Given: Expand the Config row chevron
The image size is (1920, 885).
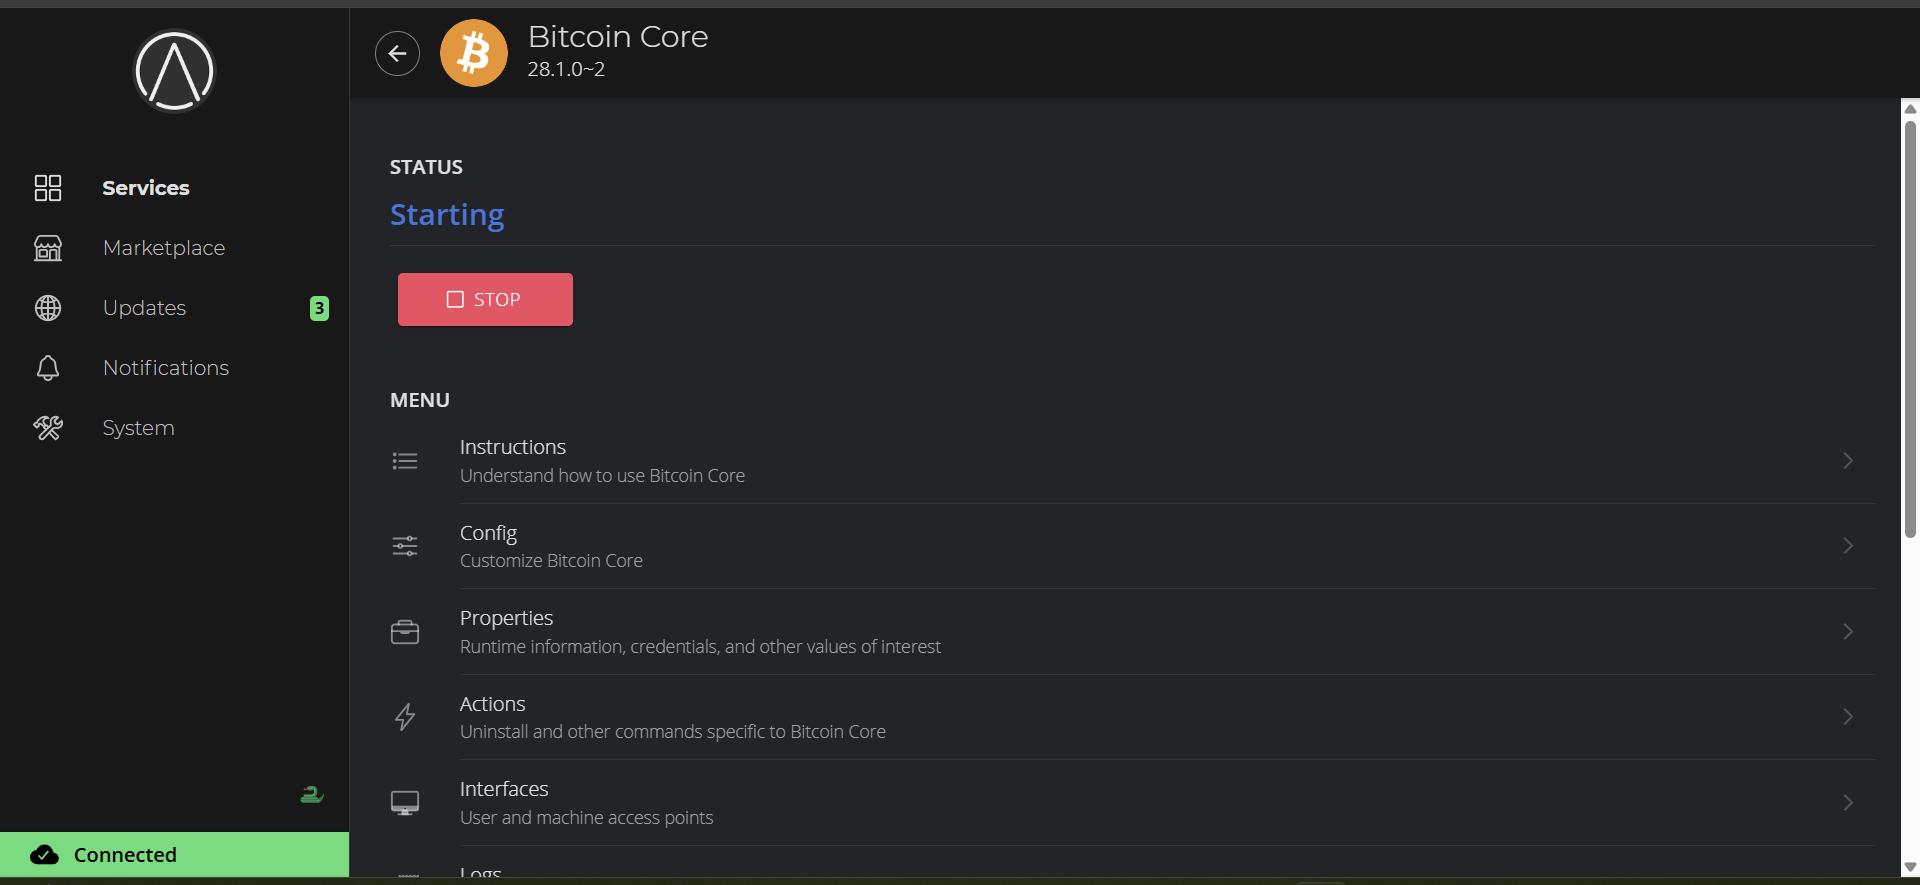Looking at the screenshot, I should click(x=1848, y=546).
